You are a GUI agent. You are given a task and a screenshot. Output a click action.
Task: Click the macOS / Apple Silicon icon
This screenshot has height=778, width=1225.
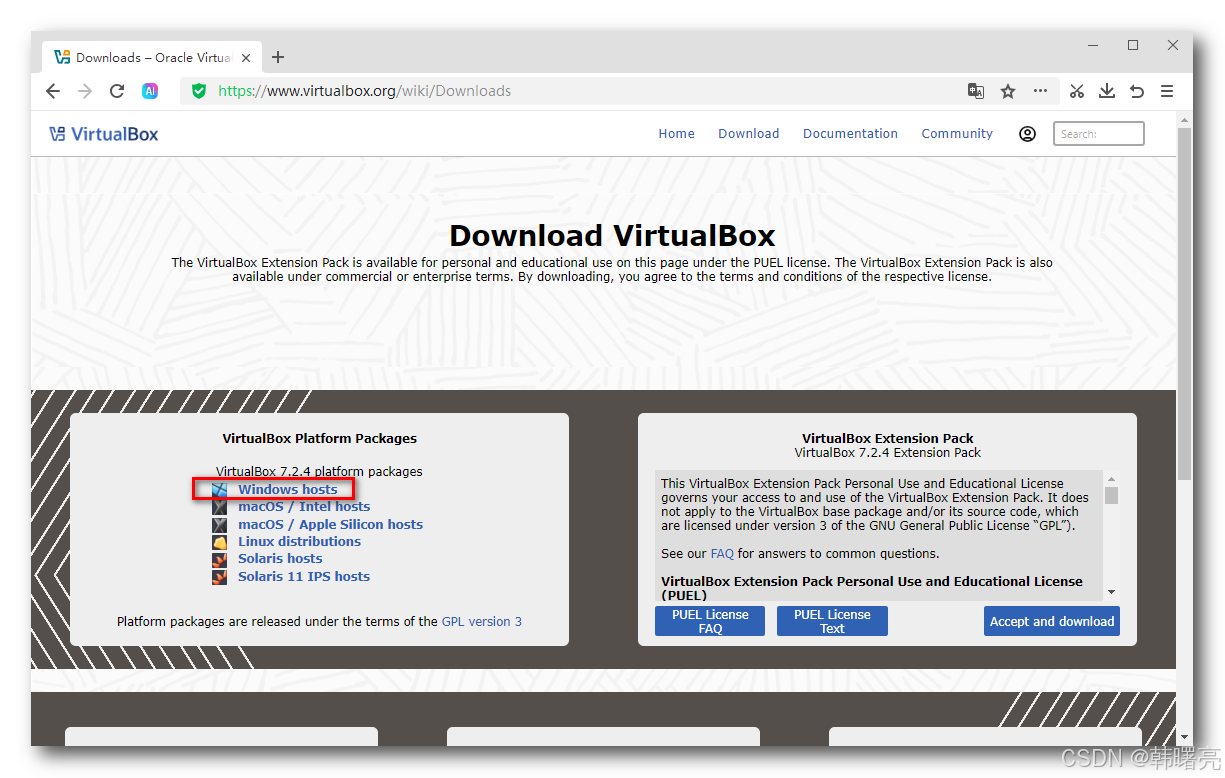(x=219, y=525)
